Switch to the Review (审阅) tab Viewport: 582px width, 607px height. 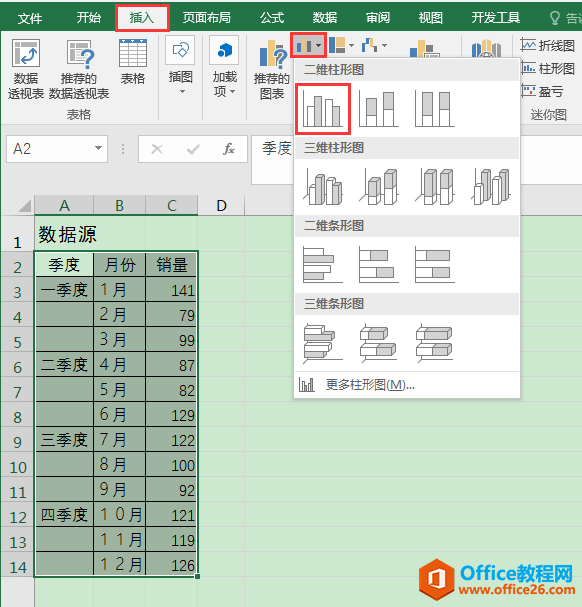(378, 18)
